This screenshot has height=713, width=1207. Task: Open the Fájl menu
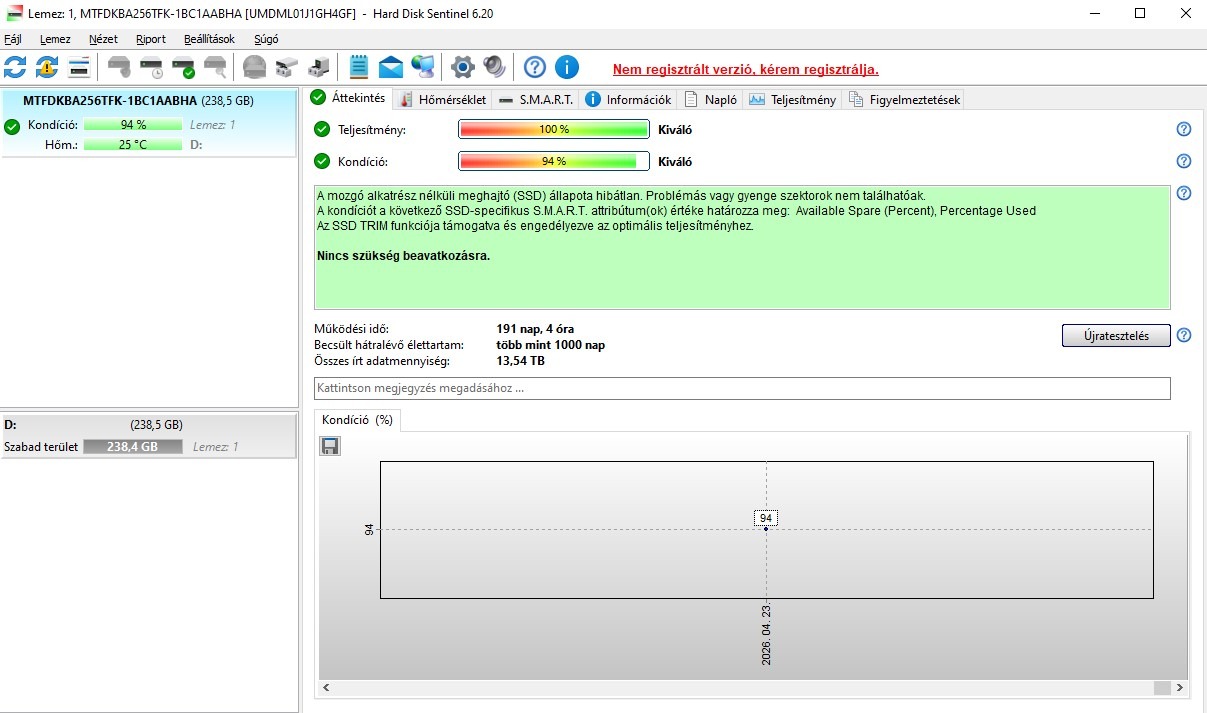coord(13,39)
